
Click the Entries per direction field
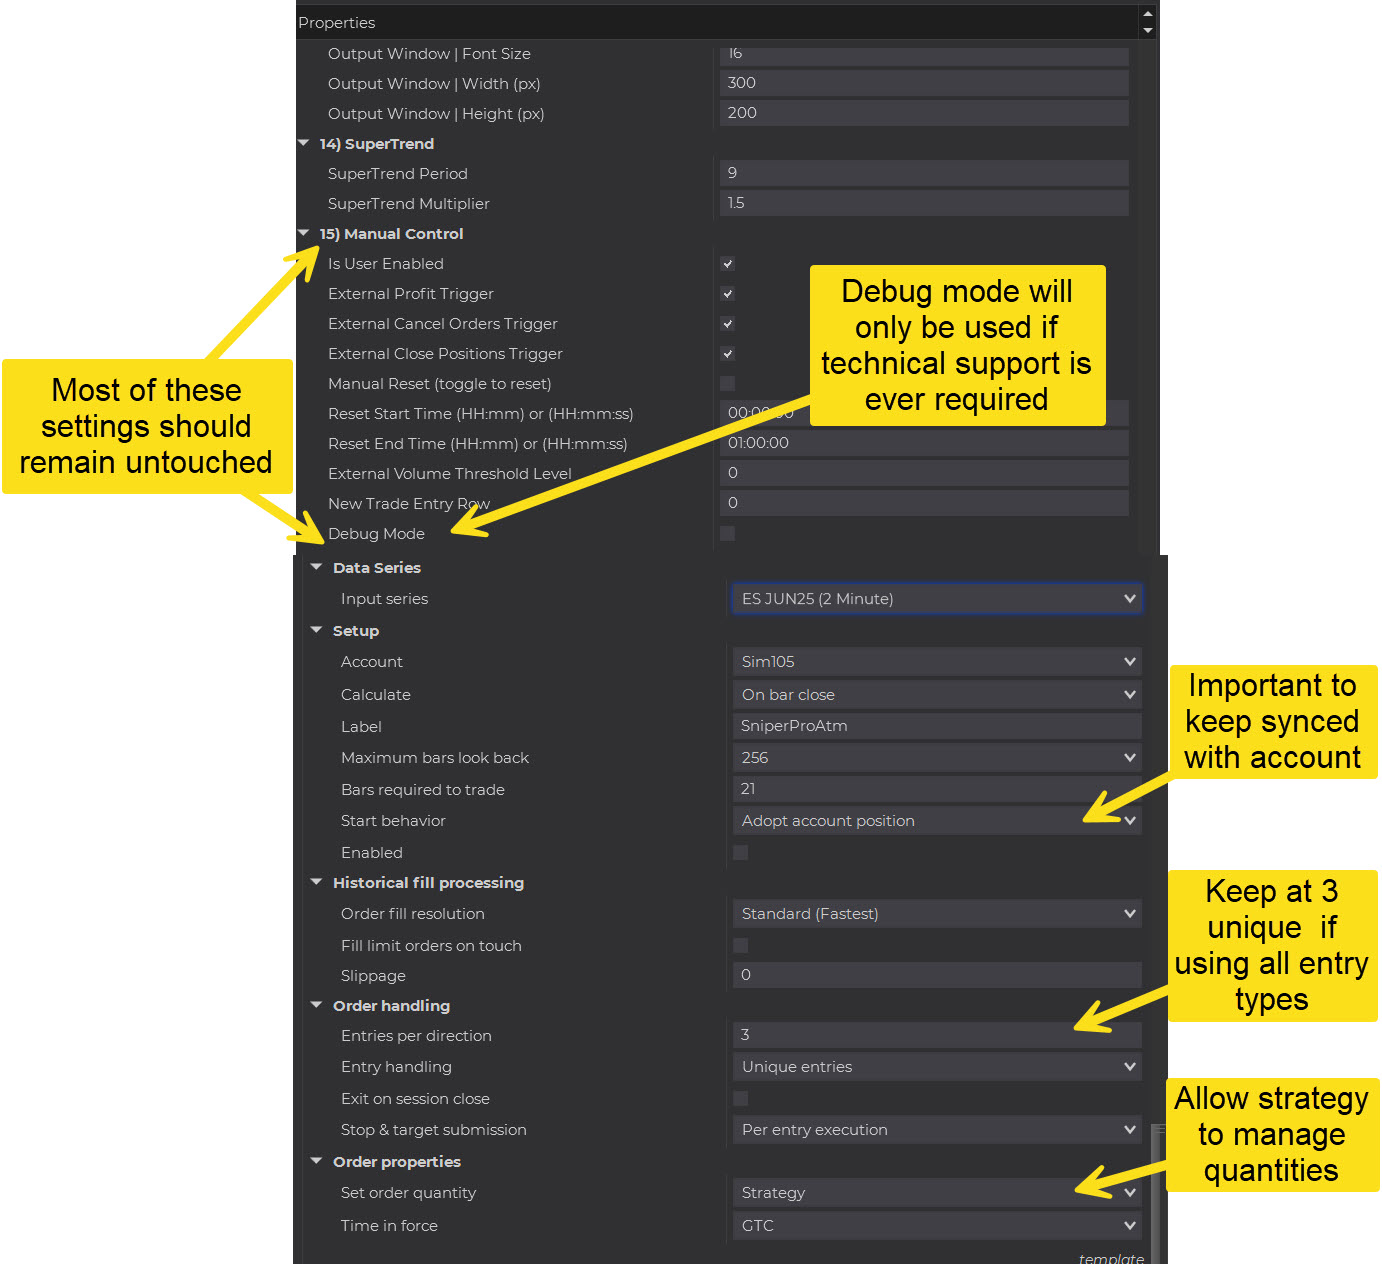pyautogui.click(x=936, y=1035)
